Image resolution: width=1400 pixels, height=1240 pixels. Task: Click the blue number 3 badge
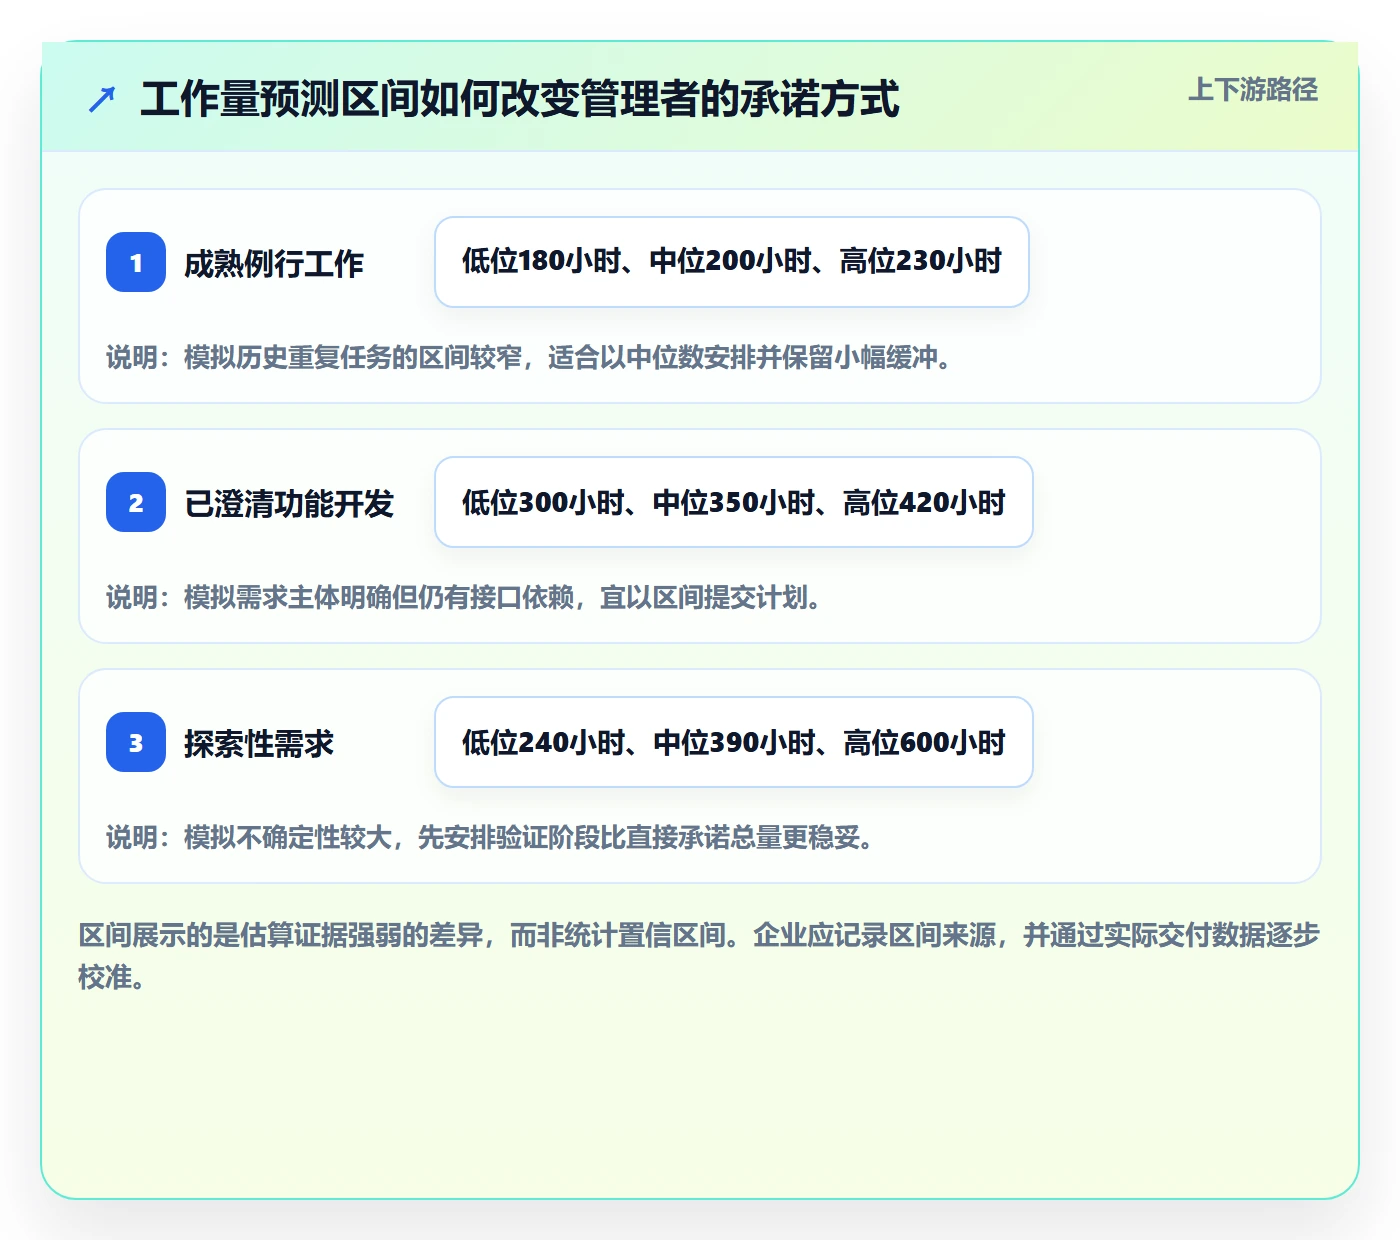(136, 742)
